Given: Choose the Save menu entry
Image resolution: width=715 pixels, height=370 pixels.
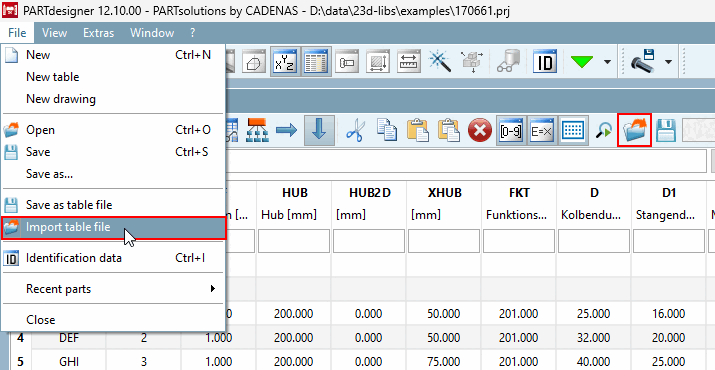Looking at the screenshot, I should click(x=113, y=152).
